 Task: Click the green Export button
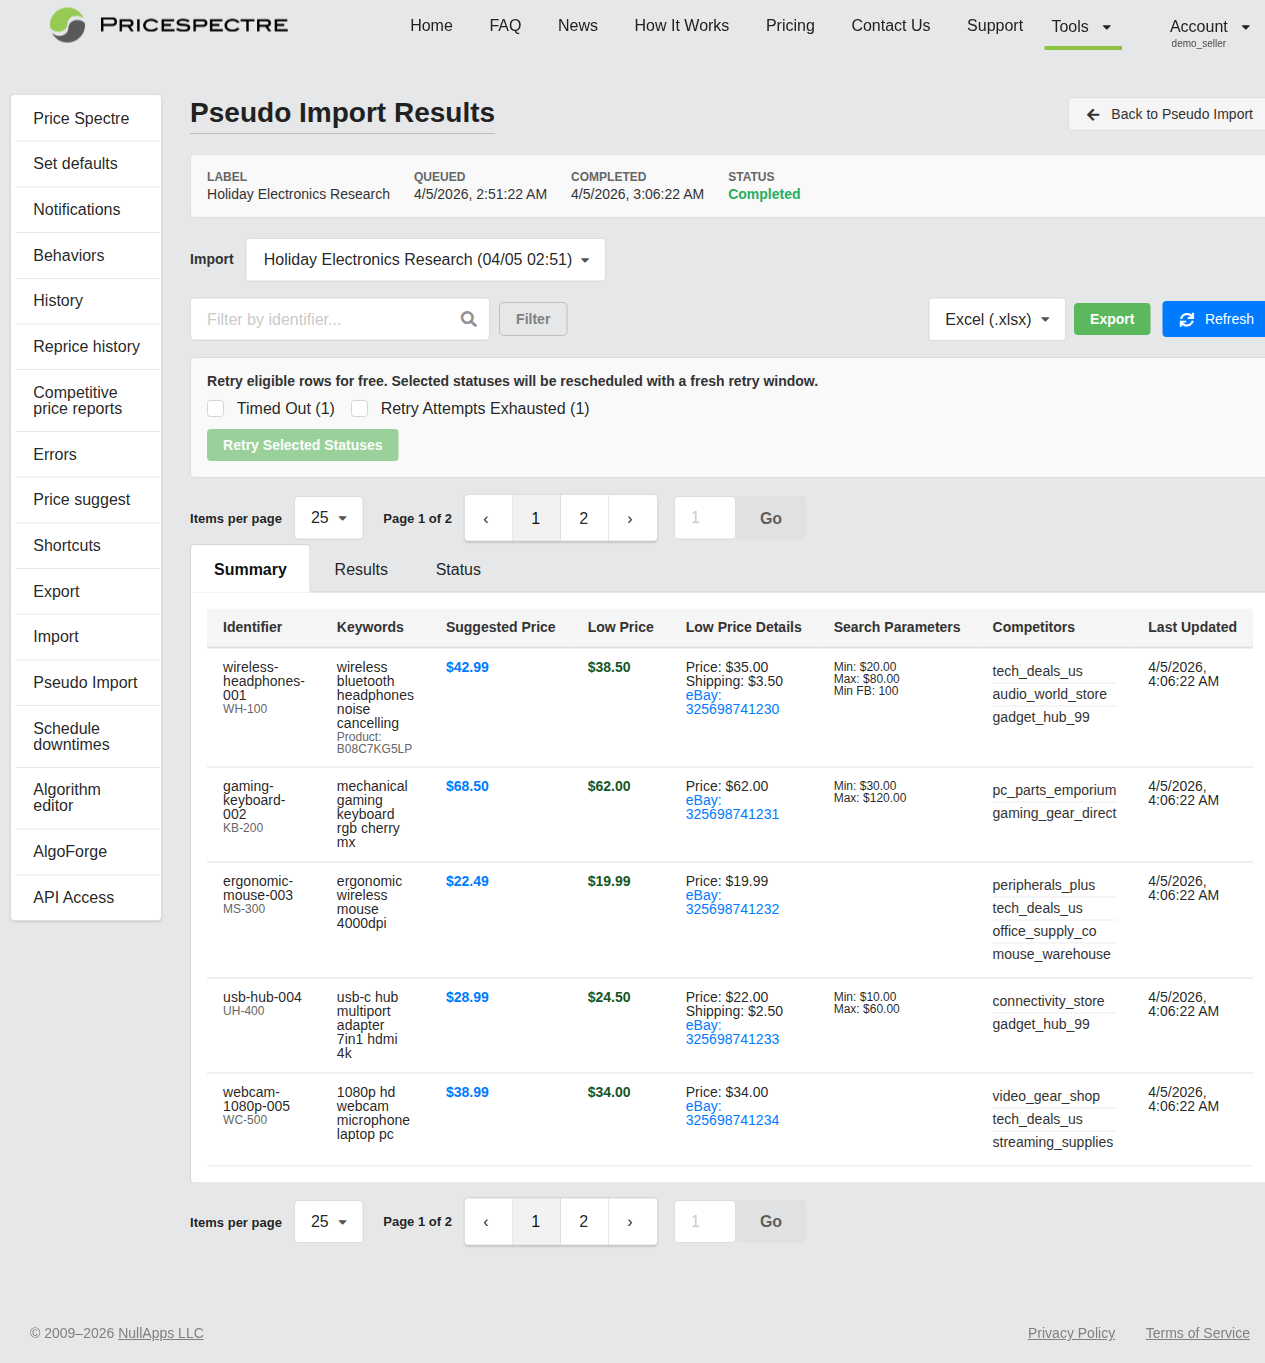click(1111, 319)
